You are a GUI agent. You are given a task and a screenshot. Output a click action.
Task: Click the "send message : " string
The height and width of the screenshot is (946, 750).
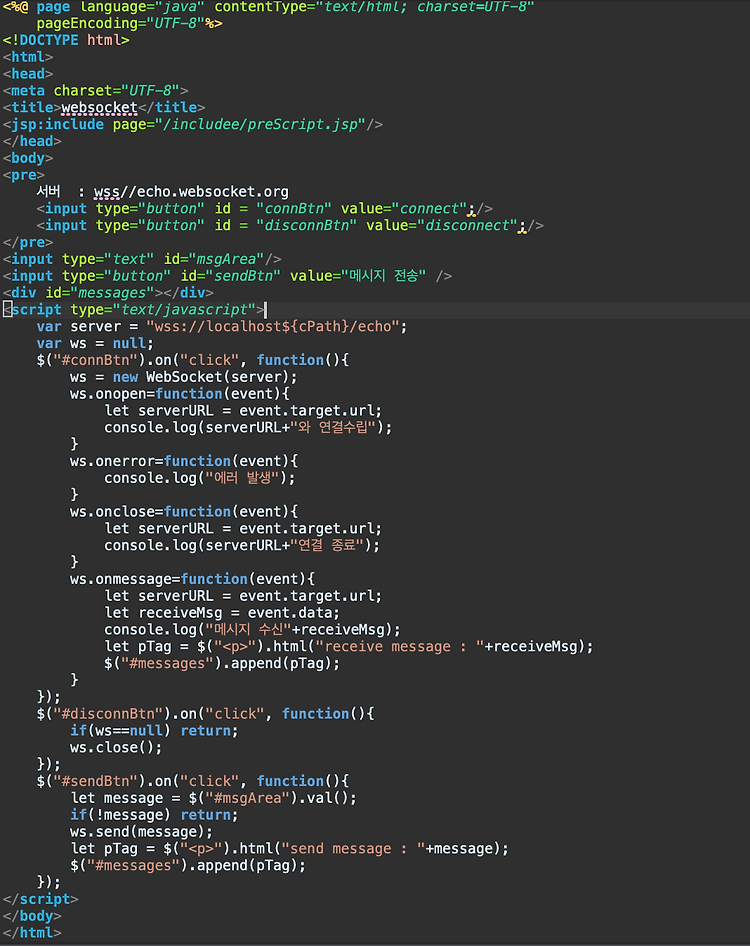[x=353, y=849]
